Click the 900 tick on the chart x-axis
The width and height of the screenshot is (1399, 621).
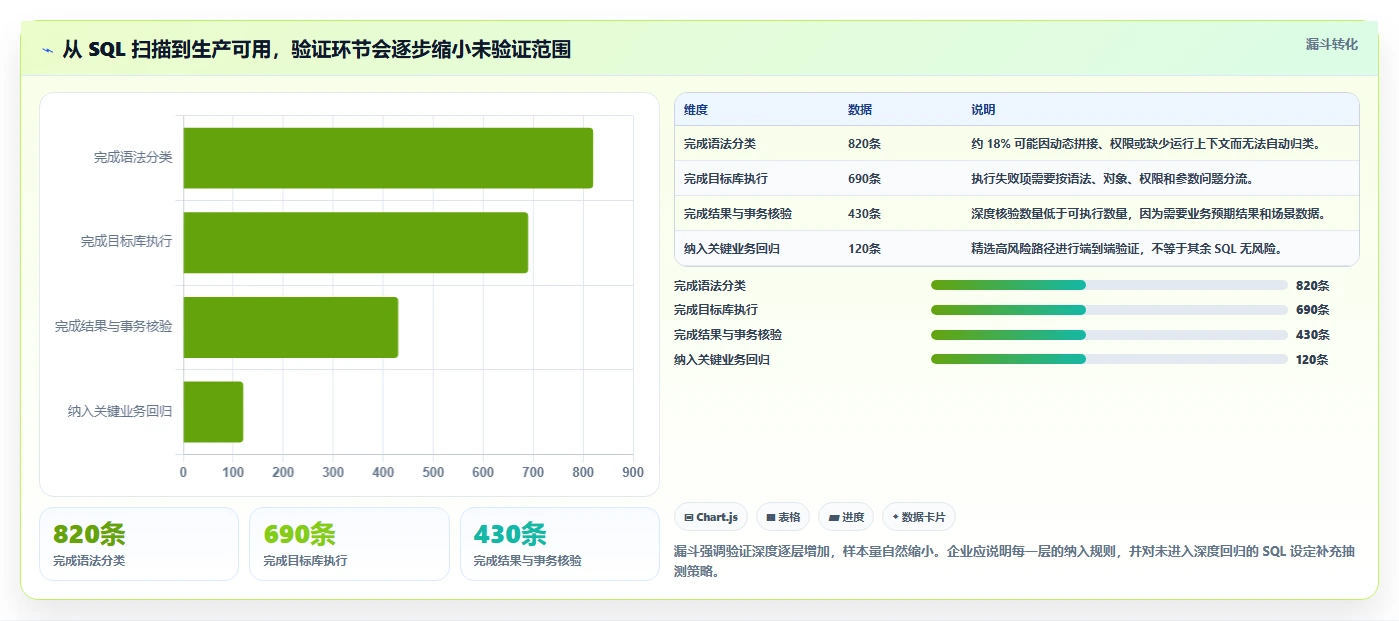point(633,472)
